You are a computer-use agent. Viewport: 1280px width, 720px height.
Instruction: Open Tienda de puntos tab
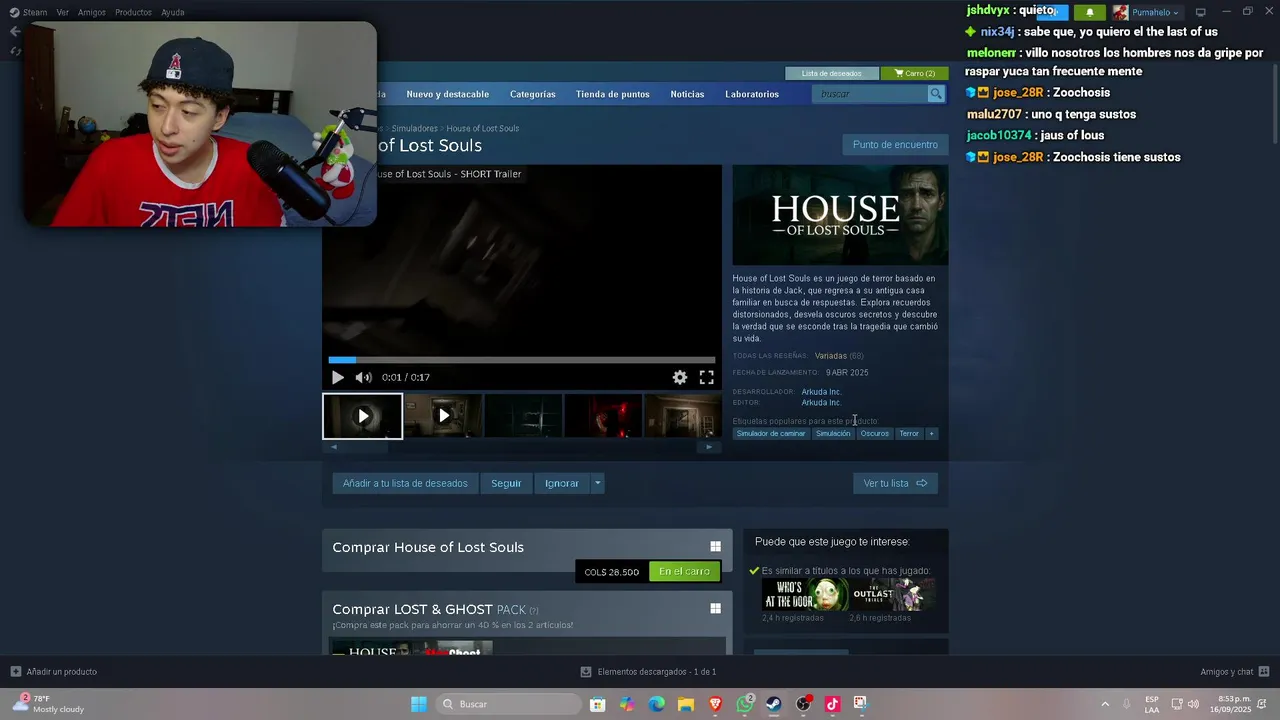pos(613,94)
